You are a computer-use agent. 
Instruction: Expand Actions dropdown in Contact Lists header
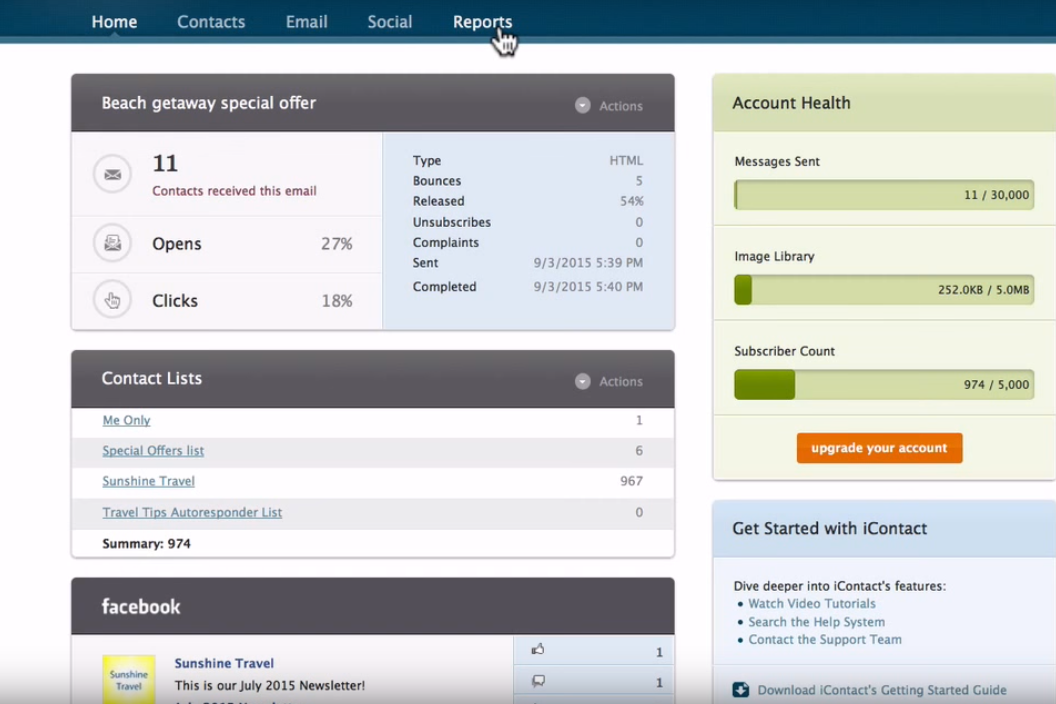(x=609, y=381)
